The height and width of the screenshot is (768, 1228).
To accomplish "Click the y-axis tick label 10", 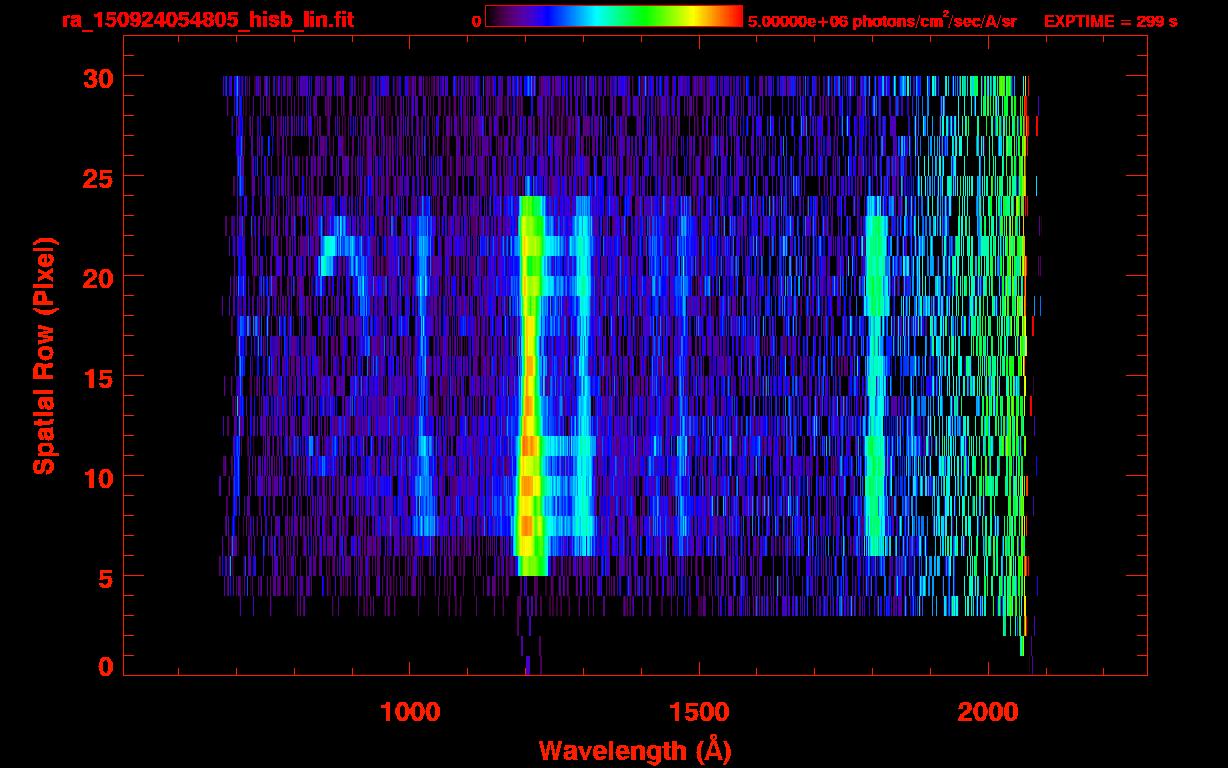I will (x=98, y=476).
